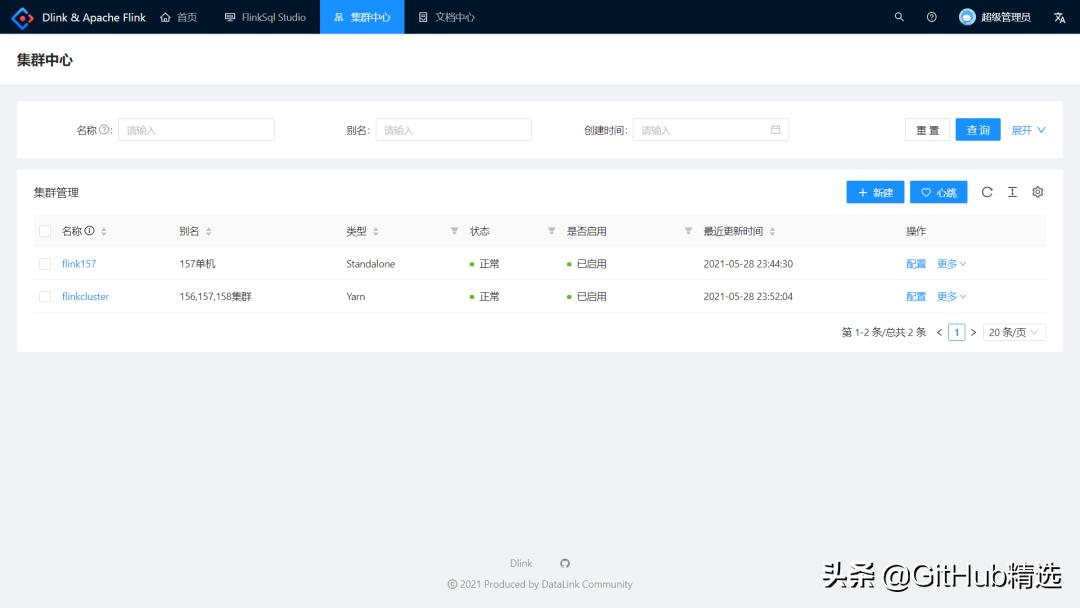1080x608 pixels.
Task: Click the help icon next to 名称 filter label
Action: [104, 129]
